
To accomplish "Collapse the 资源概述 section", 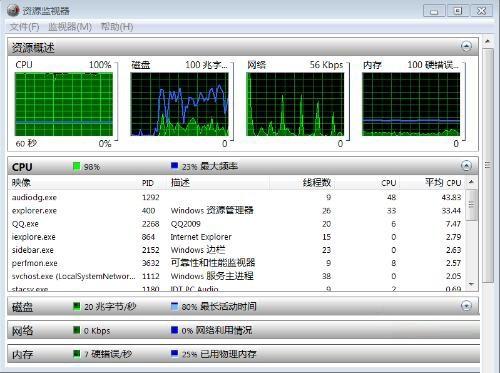I will point(466,46).
